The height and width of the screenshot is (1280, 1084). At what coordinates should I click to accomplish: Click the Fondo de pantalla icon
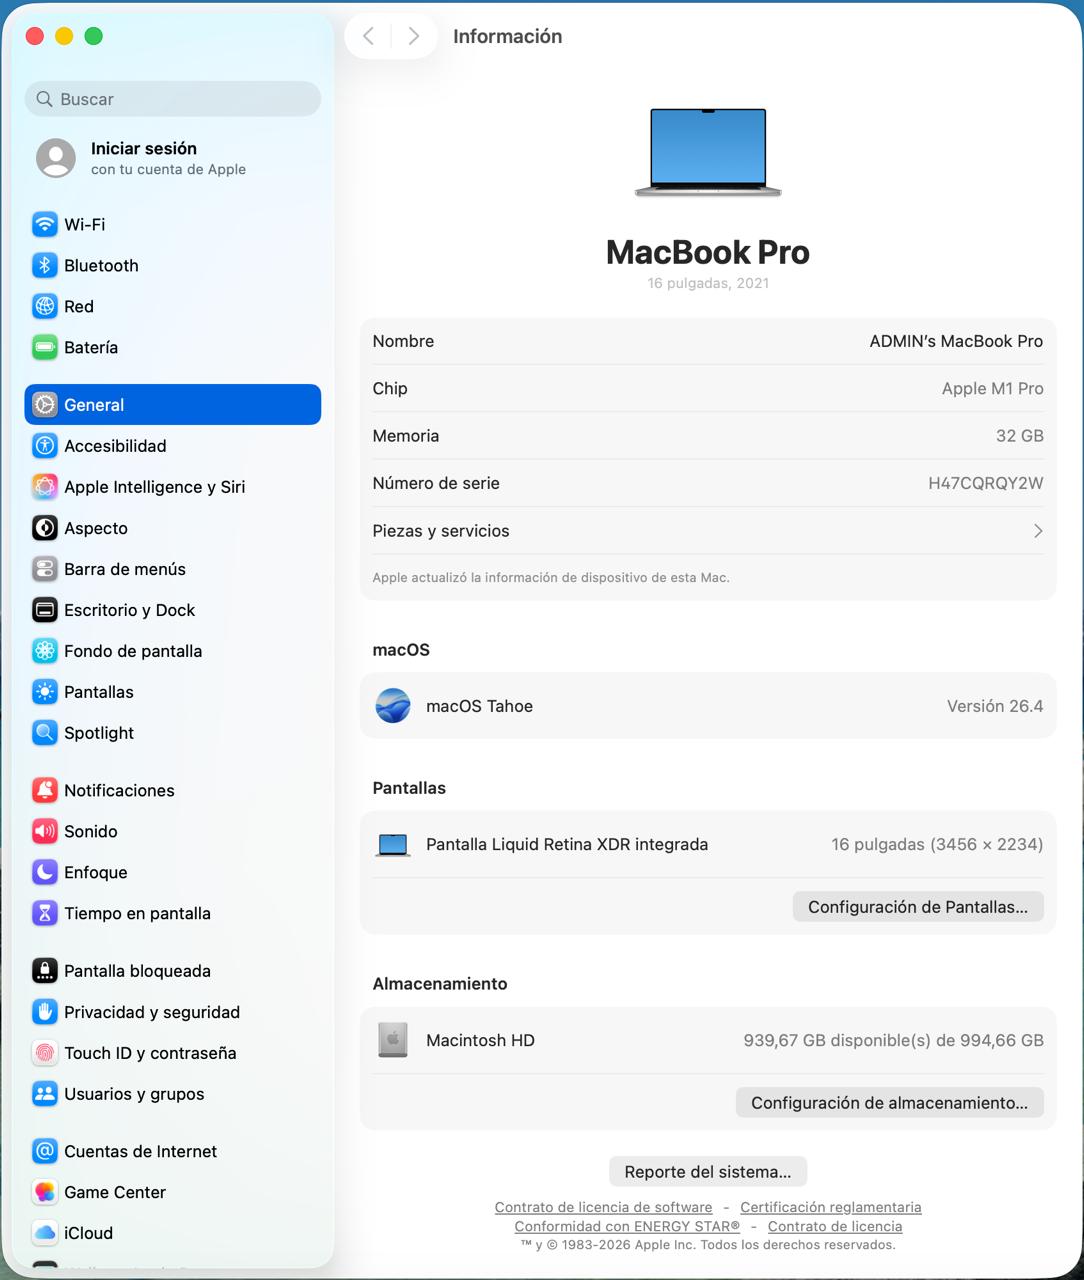pyautogui.click(x=44, y=651)
